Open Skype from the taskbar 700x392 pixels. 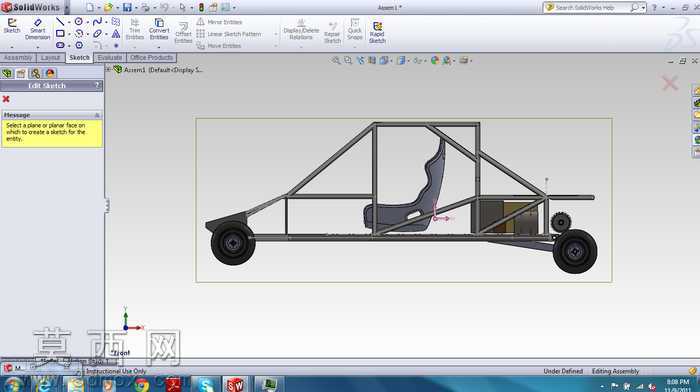coord(205,384)
